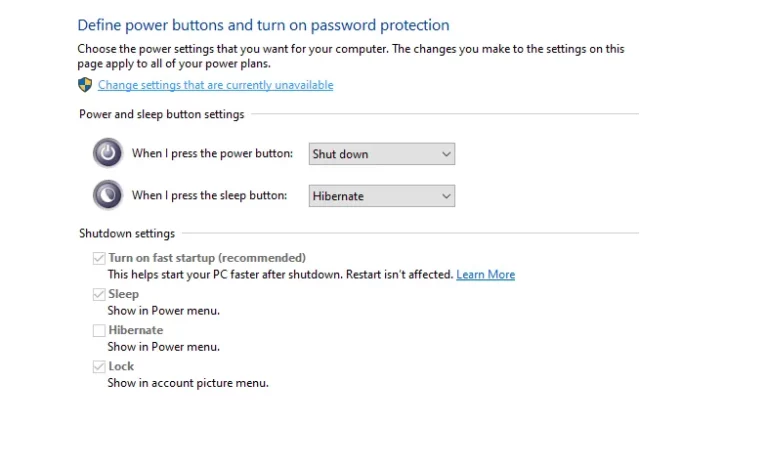768x467 pixels.
Task: Click the sleep button moon icon
Action: tap(108, 195)
